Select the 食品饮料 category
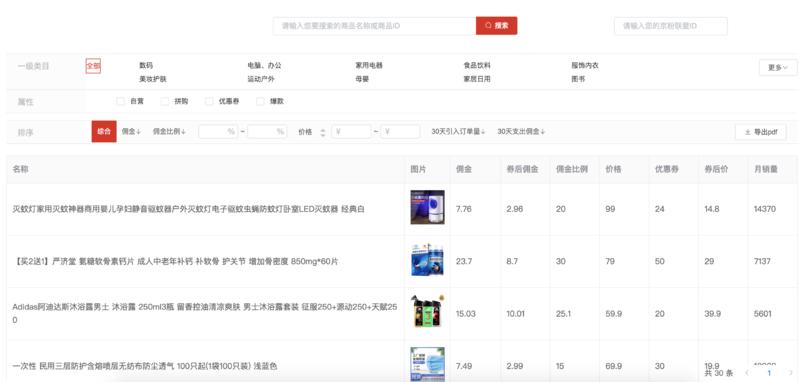Screen dimensions: 800x382 tap(477, 66)
